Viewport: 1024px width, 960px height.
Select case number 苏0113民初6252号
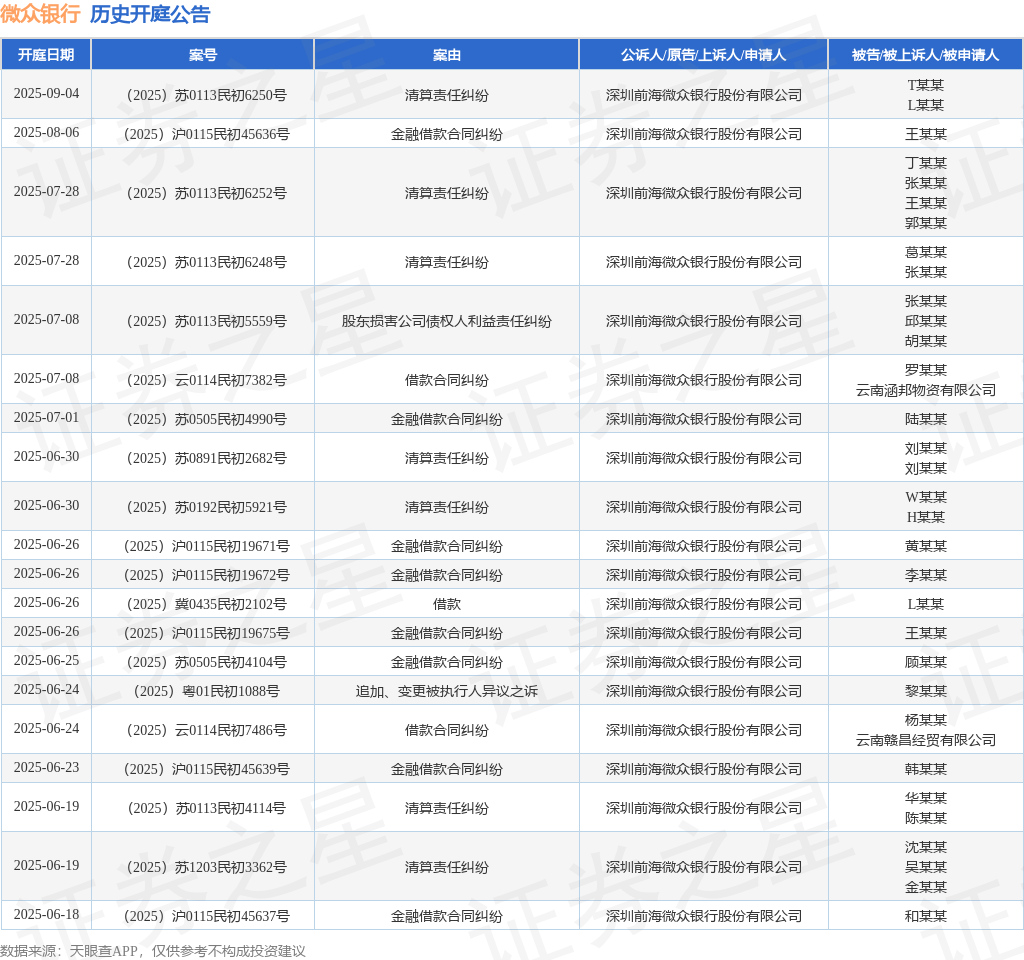(206, 193)
